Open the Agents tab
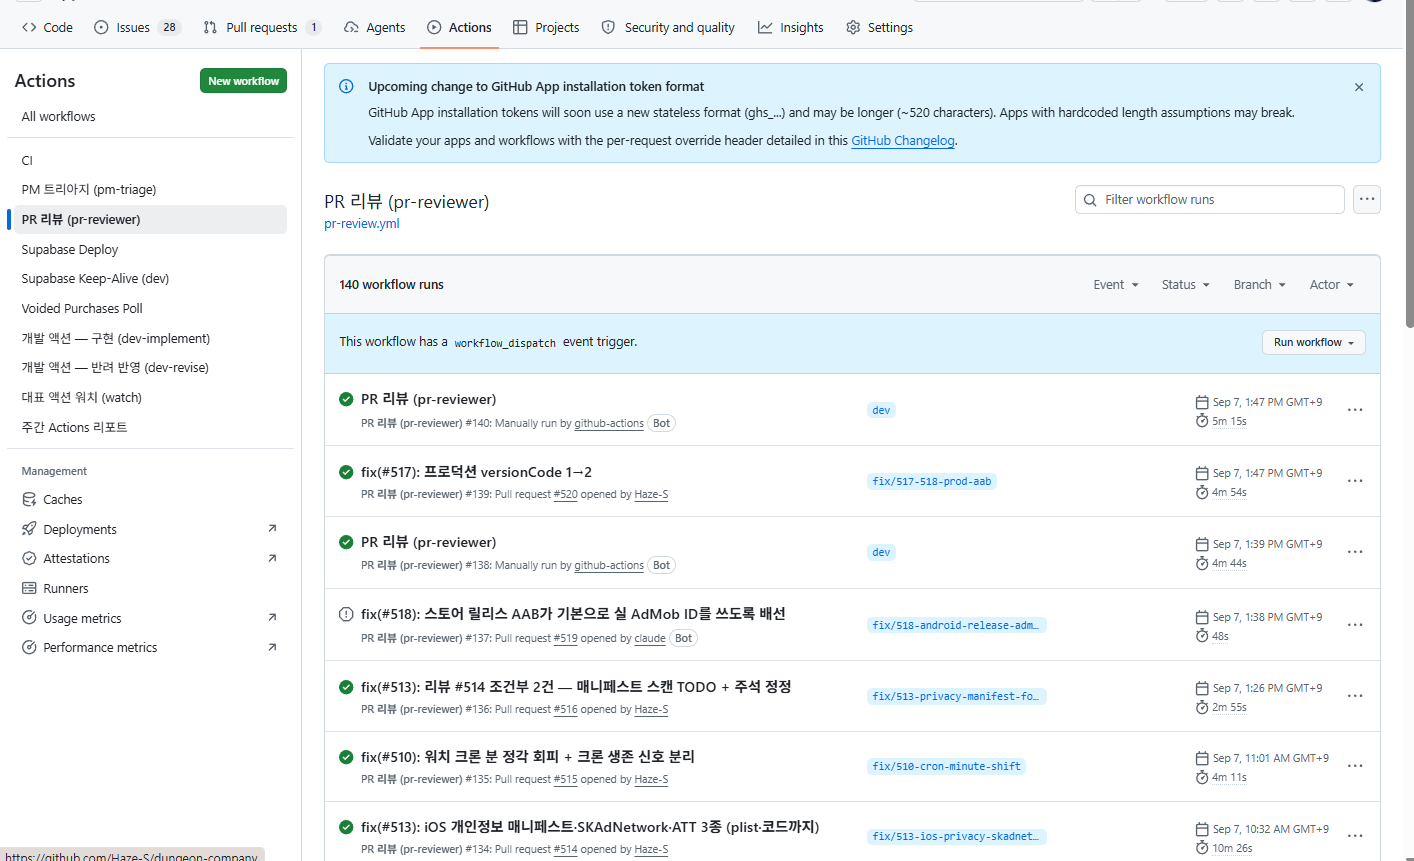1414x861 pixels. click(374, 27)
